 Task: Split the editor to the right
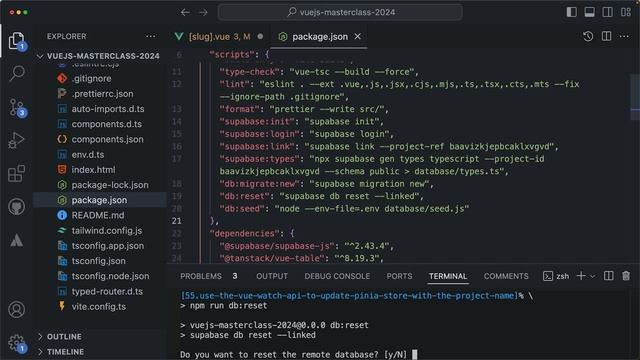point(607,36)
